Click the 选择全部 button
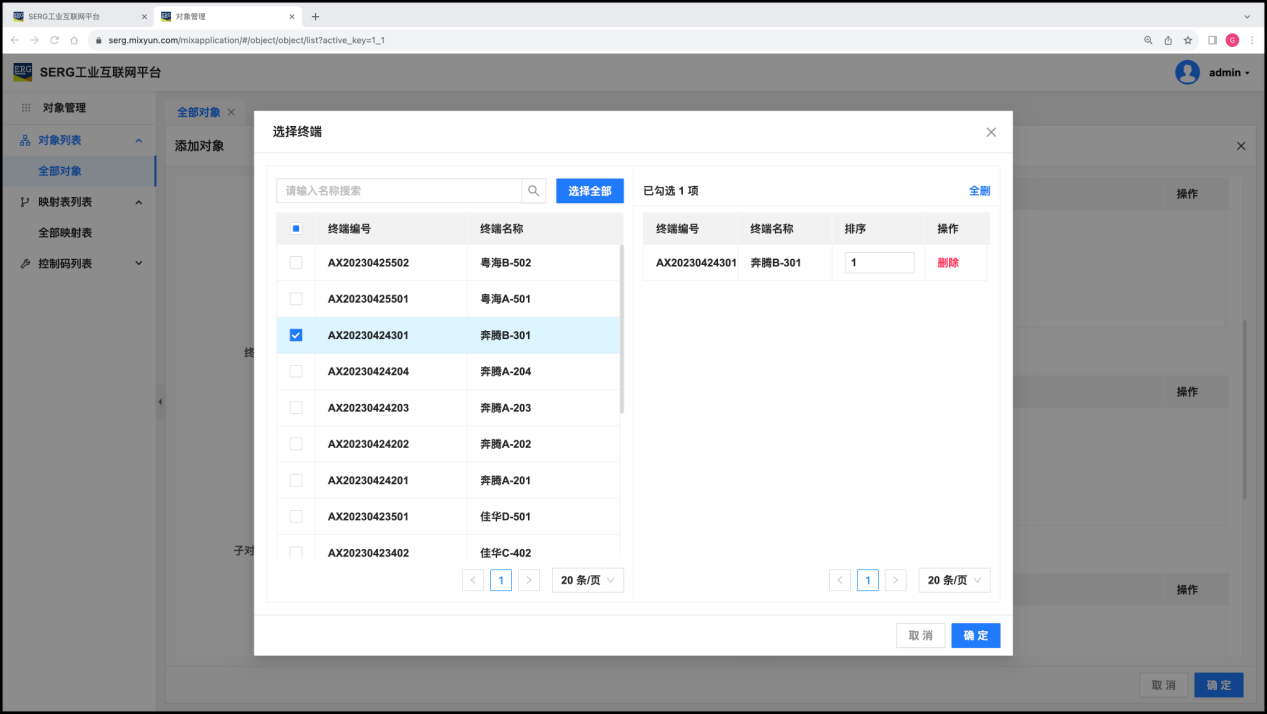The image size is (1267, 714). (x=589, y=191)
